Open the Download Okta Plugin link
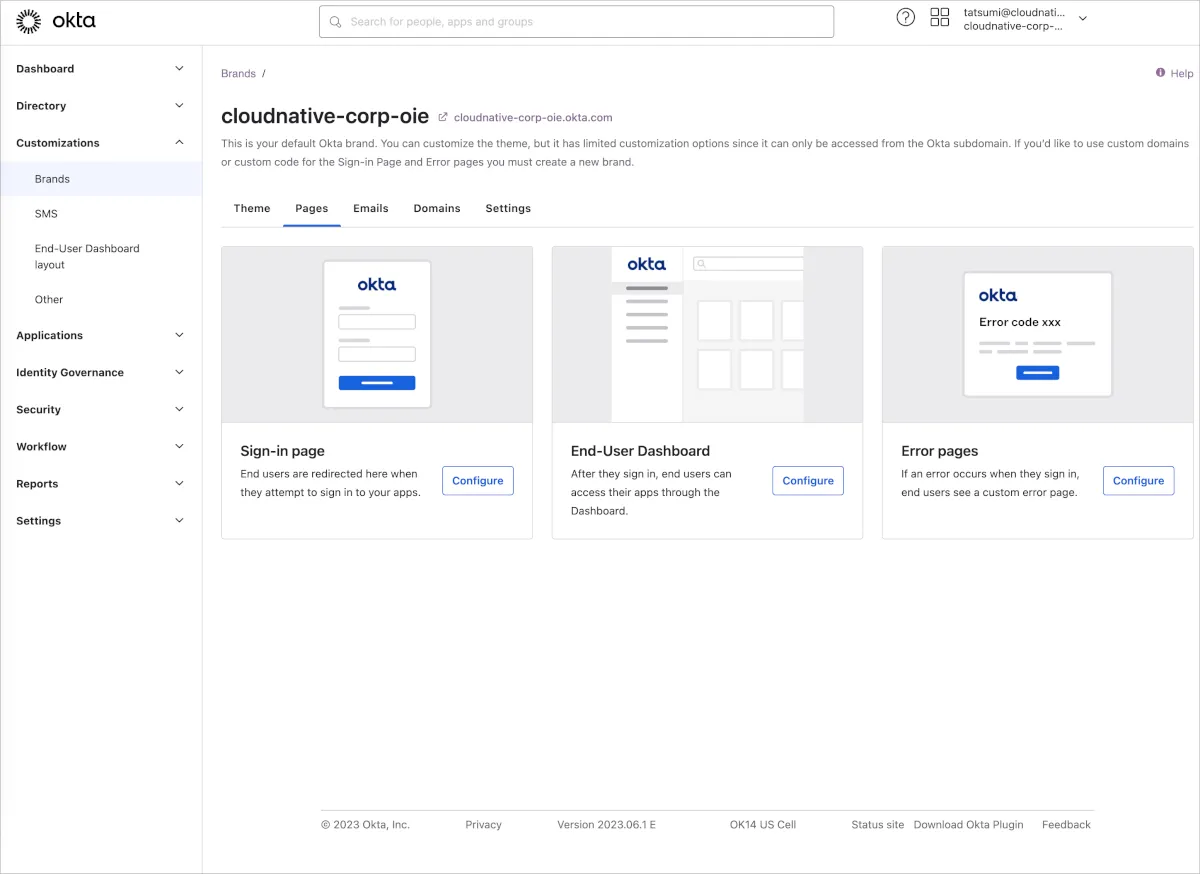Screen dimensions: 1200x874 [x=968, y=825]
